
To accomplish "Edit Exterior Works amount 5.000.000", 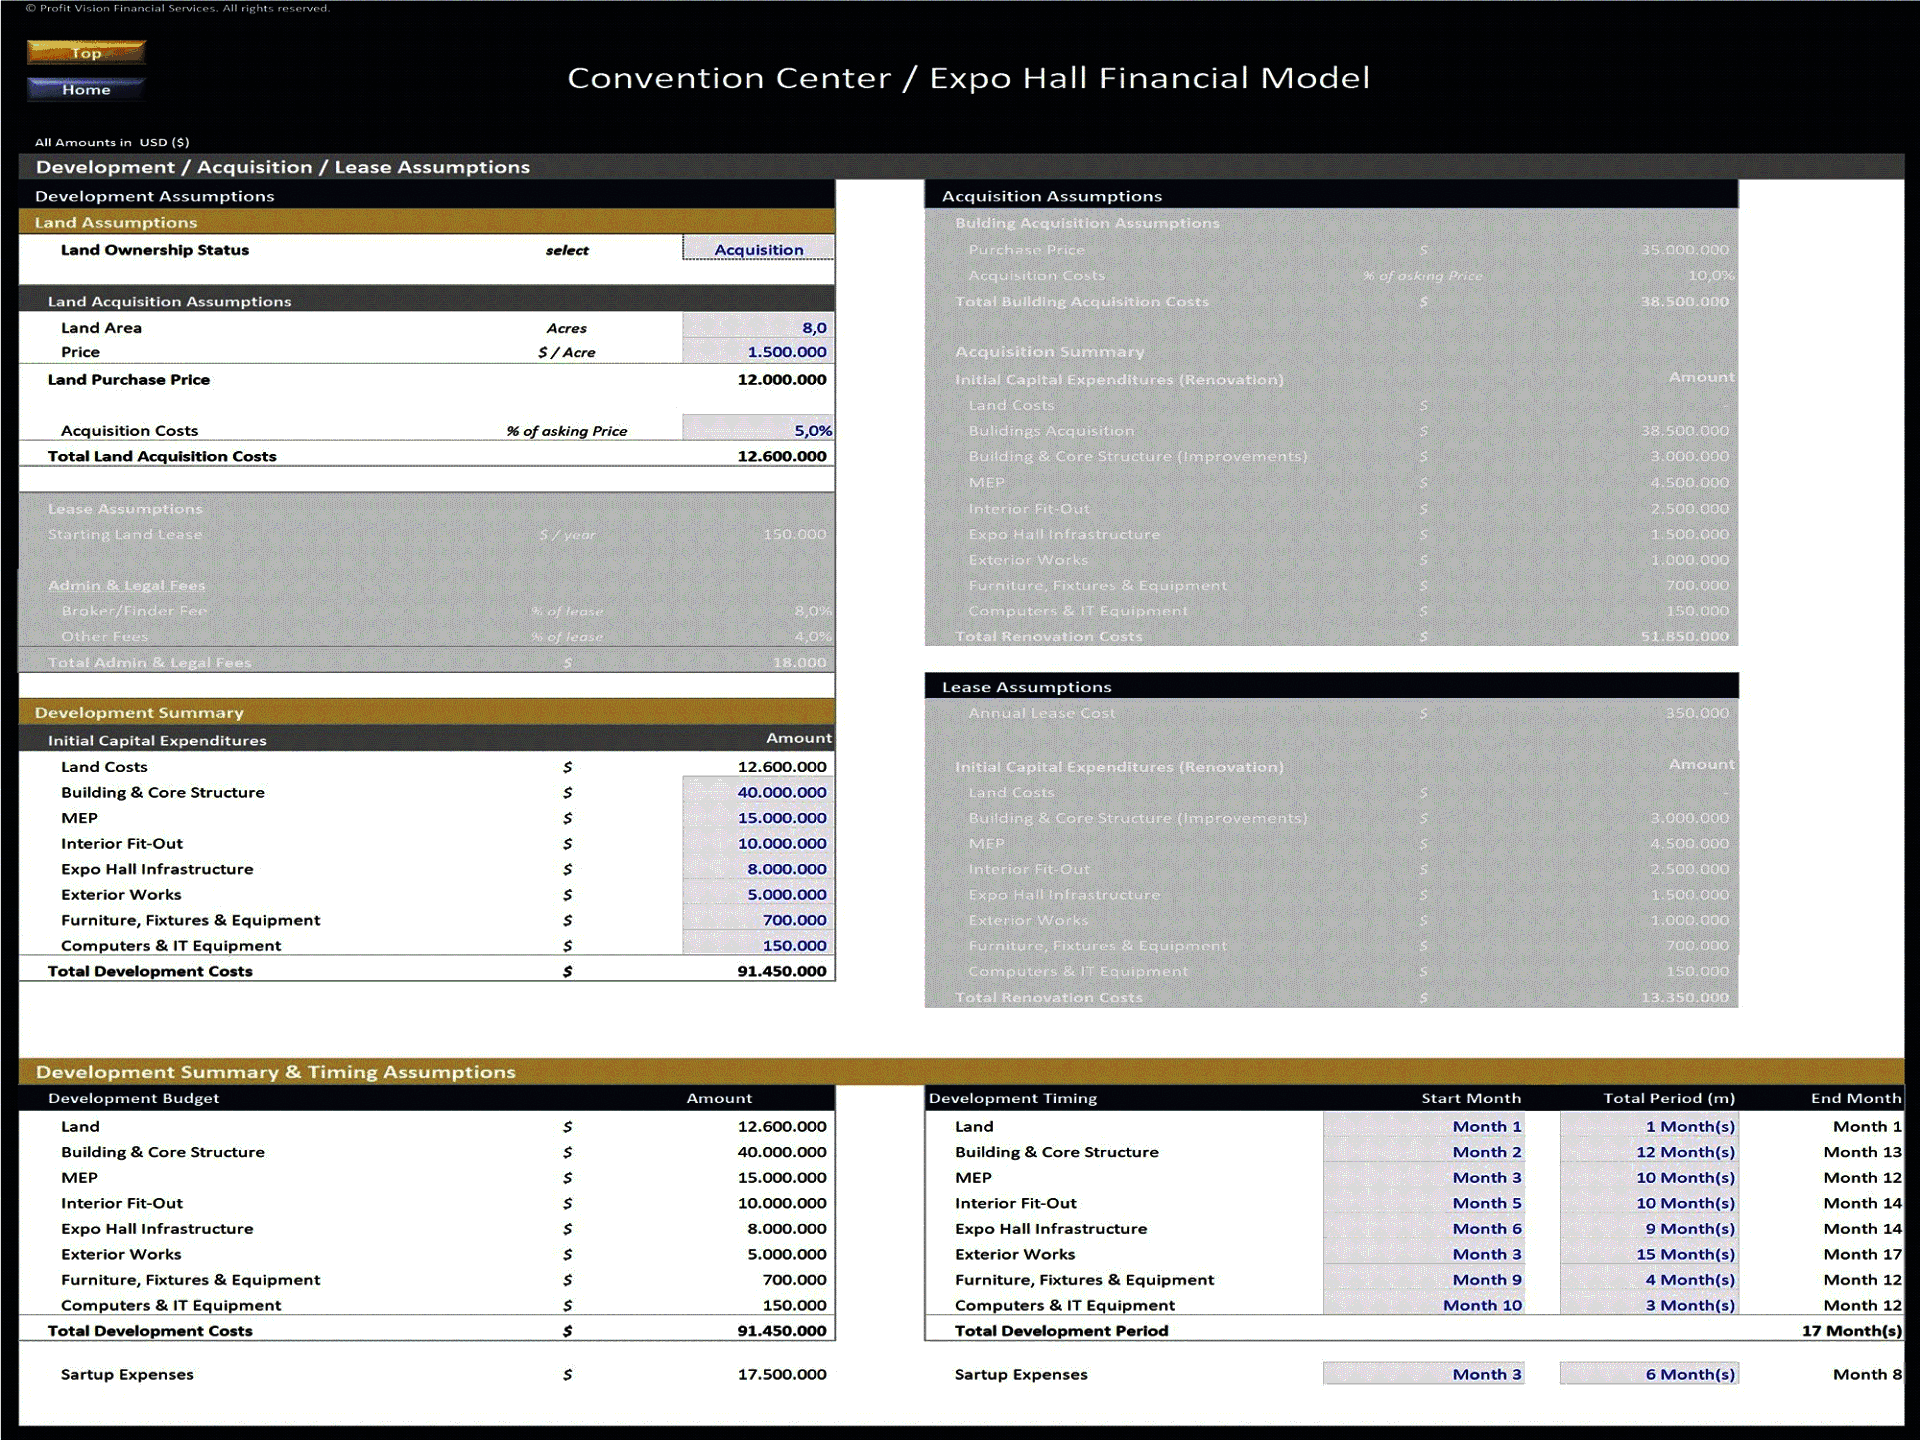I will click(x=758, y=895).
